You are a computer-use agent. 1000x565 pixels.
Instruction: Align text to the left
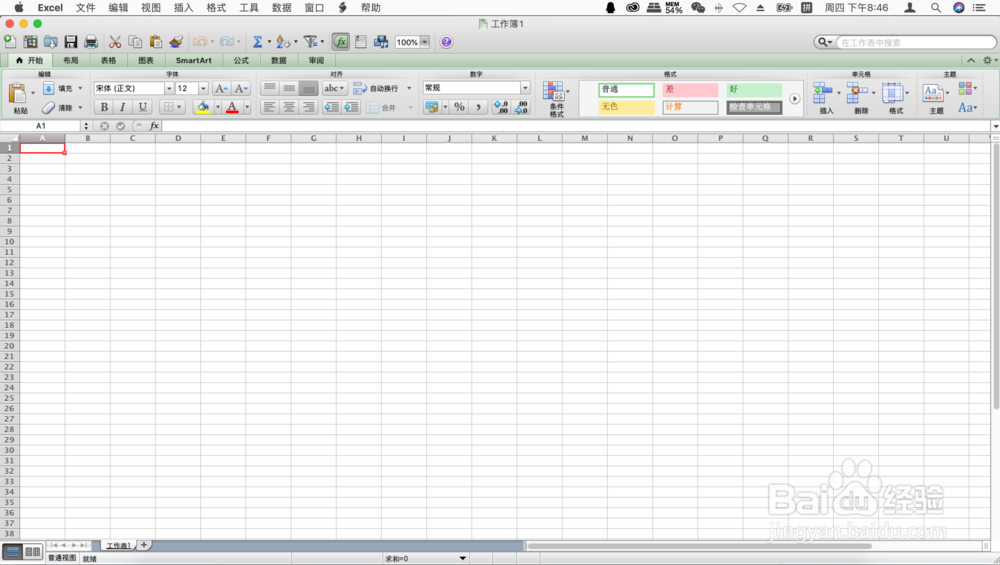pyautogui.click(x=270, y=107)
